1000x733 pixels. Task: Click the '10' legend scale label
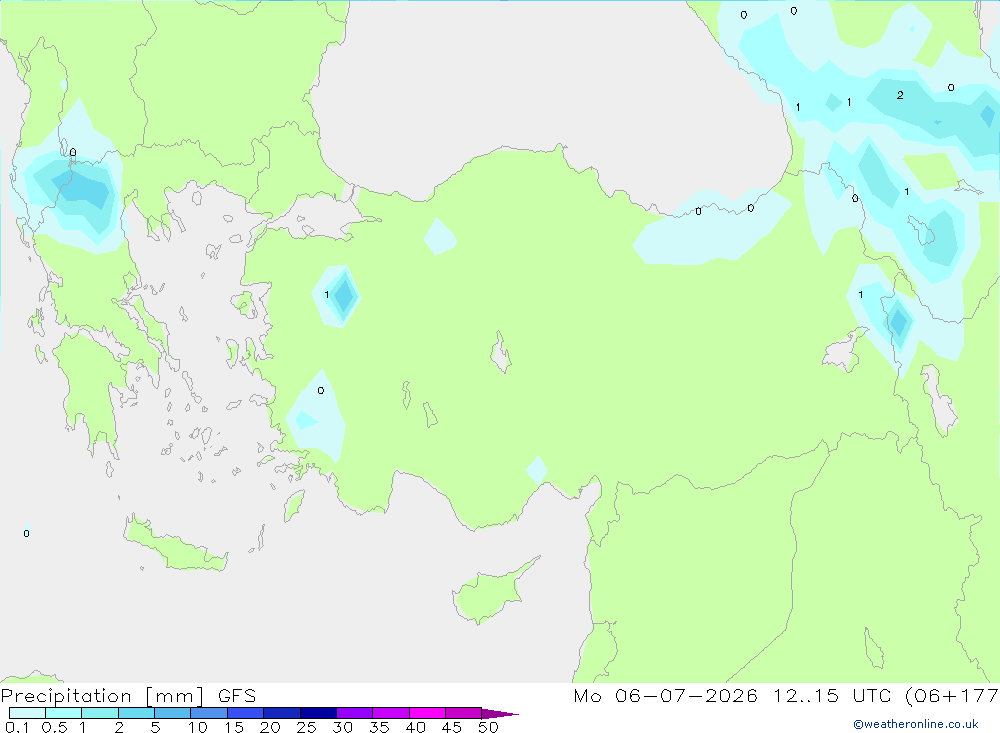(198, 727)
